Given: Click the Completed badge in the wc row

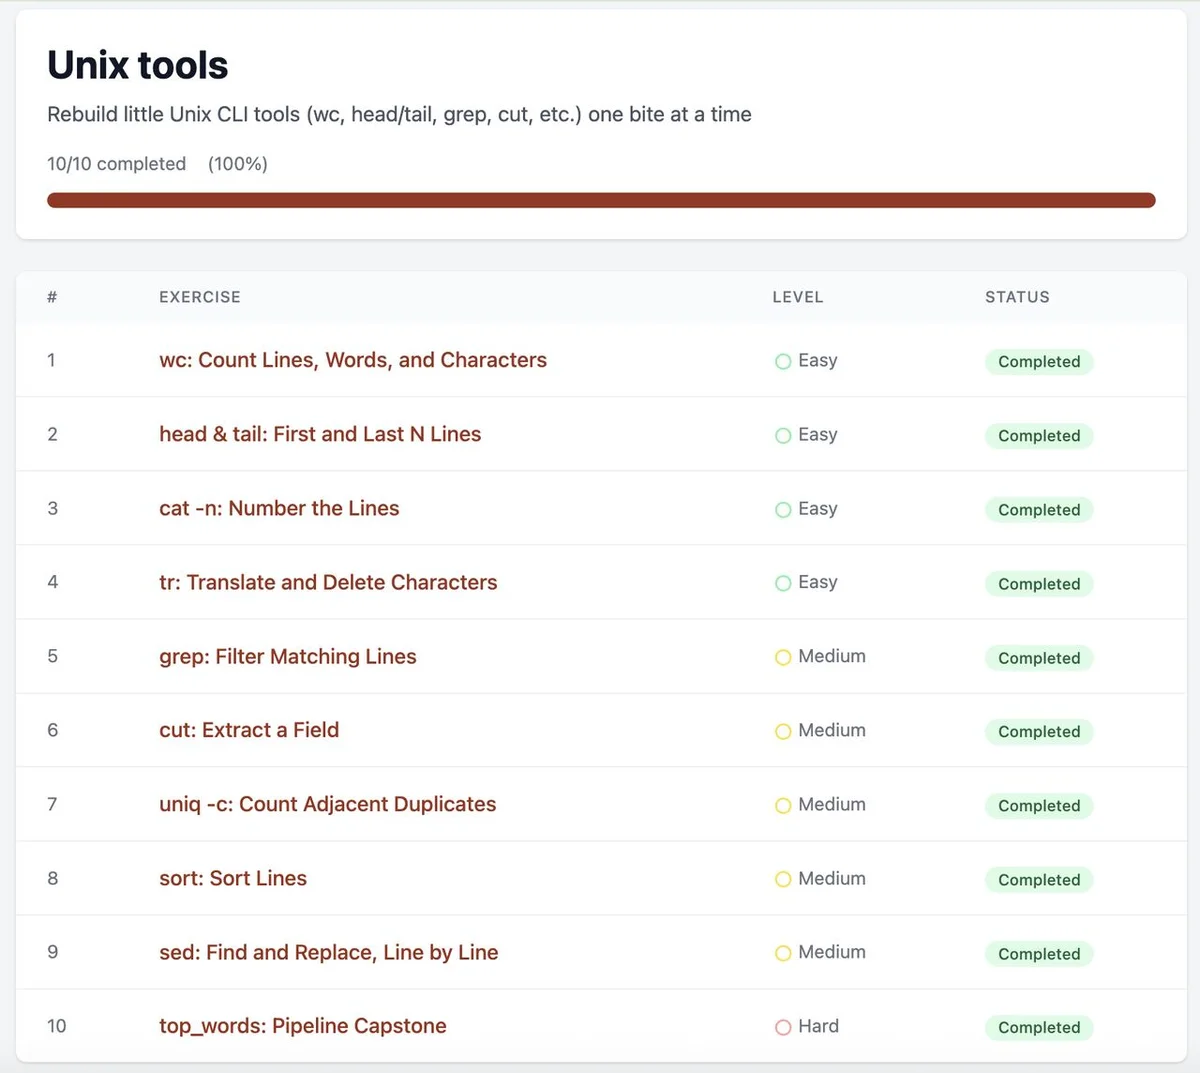Looking at the screenshot, I should tap(1039, 362).
